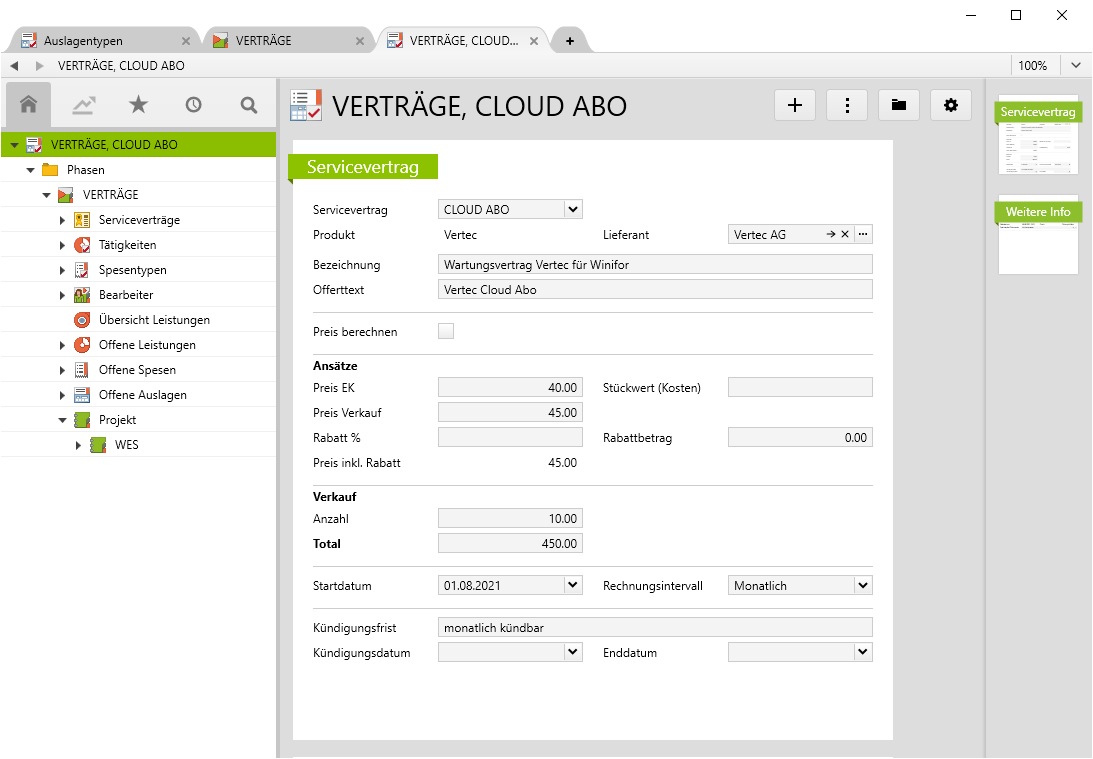Open the settings gear button
The image size is (1093, 759).
pos(951,105)
